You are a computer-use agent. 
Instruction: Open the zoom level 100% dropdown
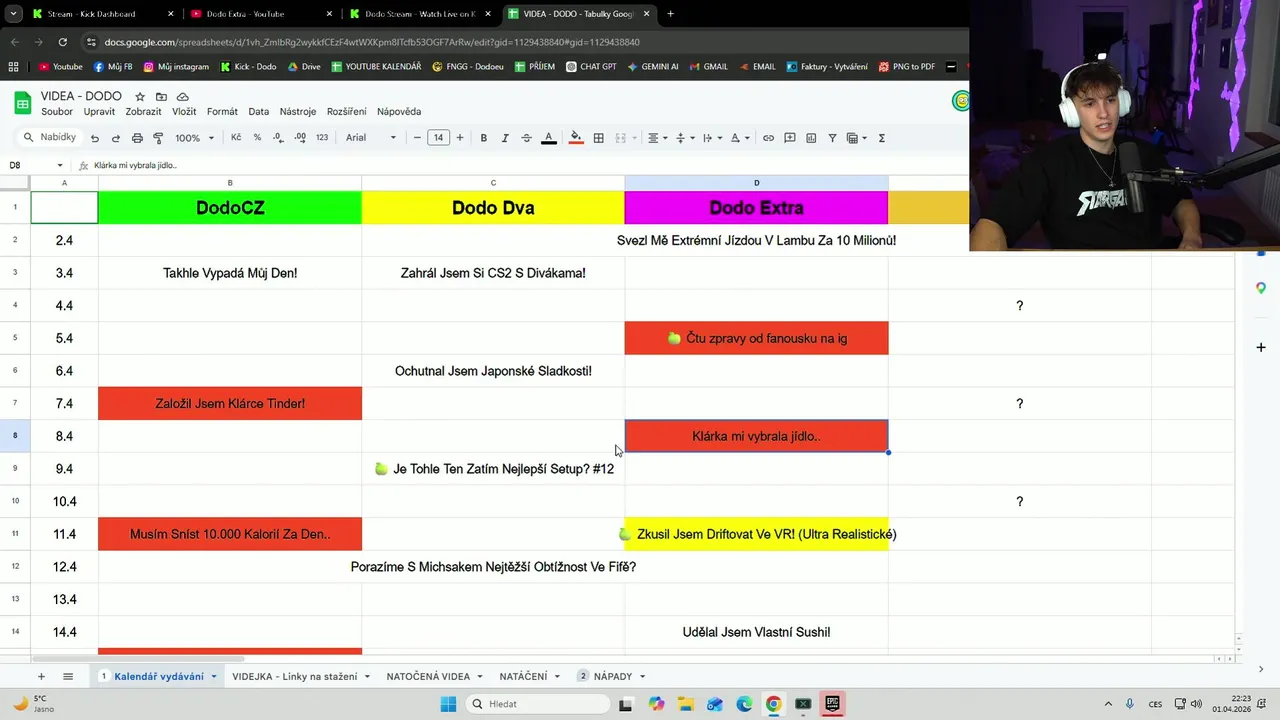pos(194,138)
